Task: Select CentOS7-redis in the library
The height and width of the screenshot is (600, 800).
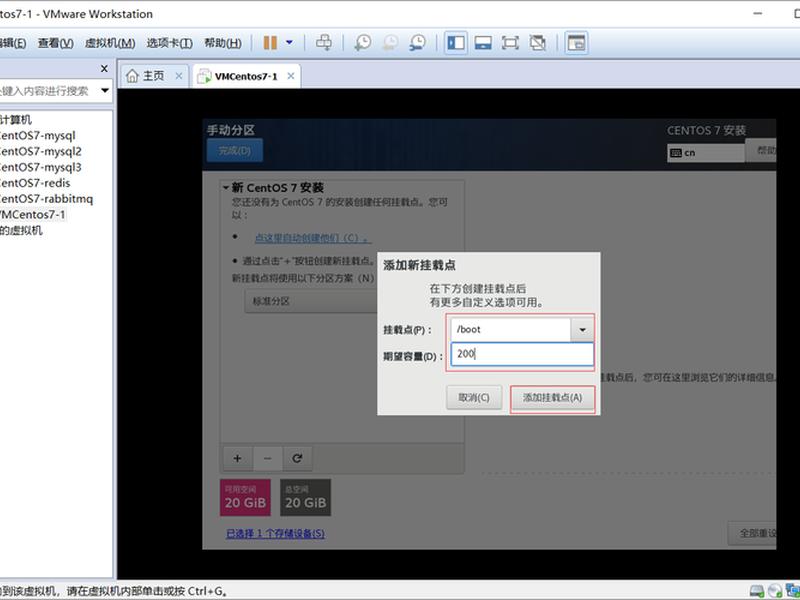Action: click(35, 183)
